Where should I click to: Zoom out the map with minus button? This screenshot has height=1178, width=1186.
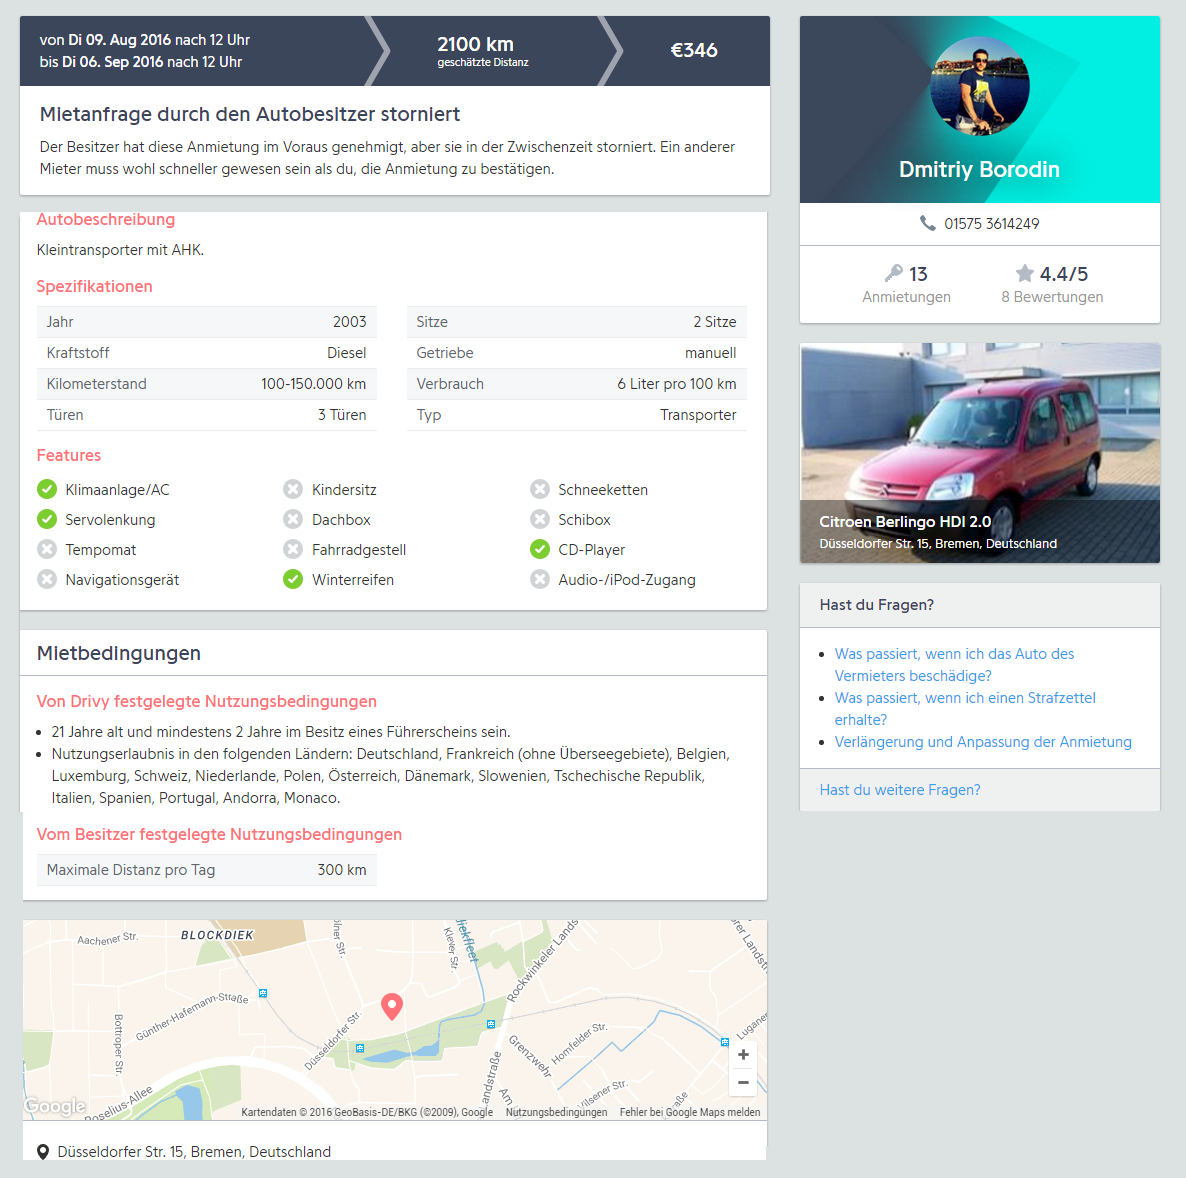tap(744, 1083)
